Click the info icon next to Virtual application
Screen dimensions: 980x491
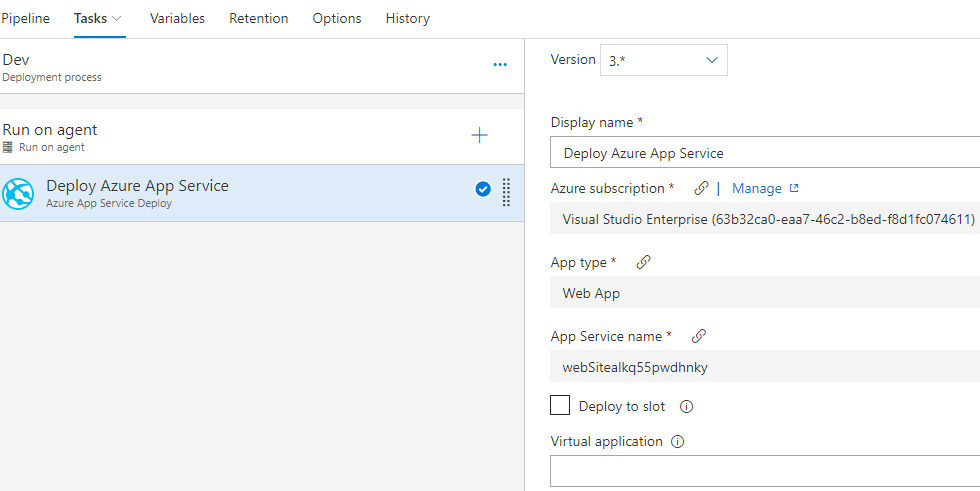pos(677,442)
